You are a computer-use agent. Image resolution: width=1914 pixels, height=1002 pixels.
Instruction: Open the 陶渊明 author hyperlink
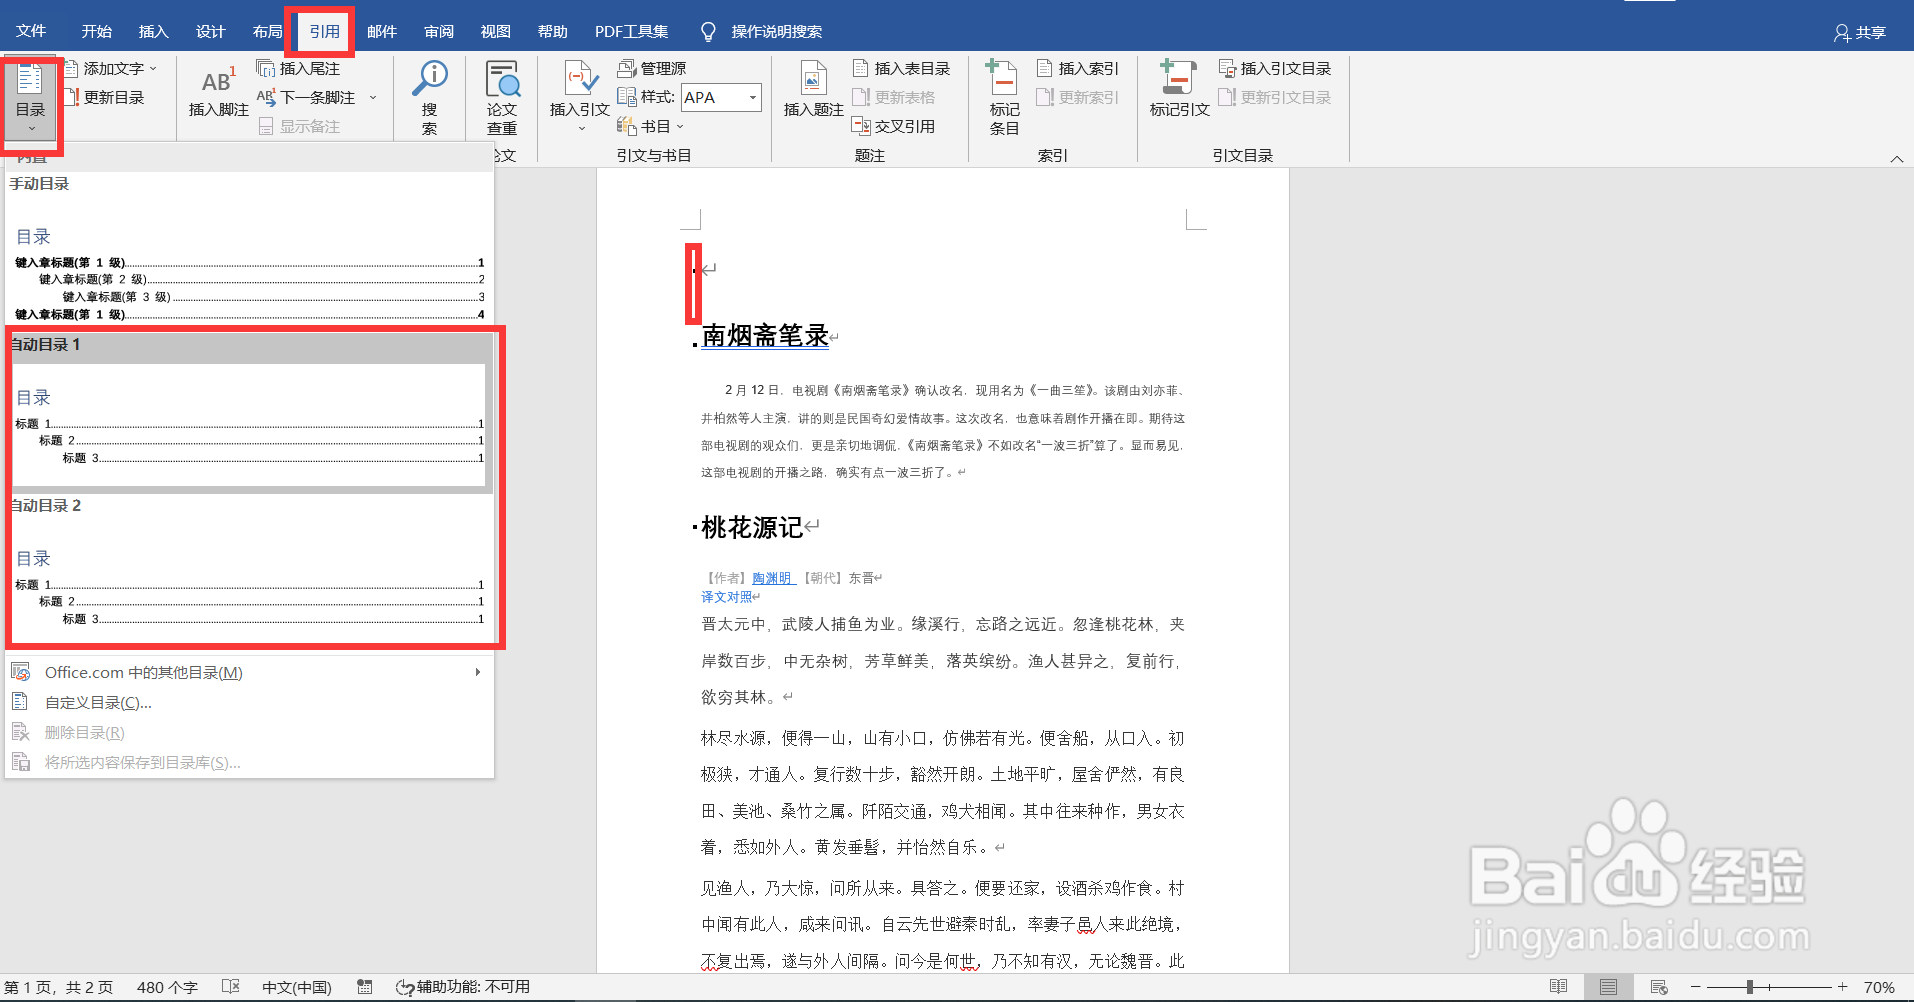[773, 577]
